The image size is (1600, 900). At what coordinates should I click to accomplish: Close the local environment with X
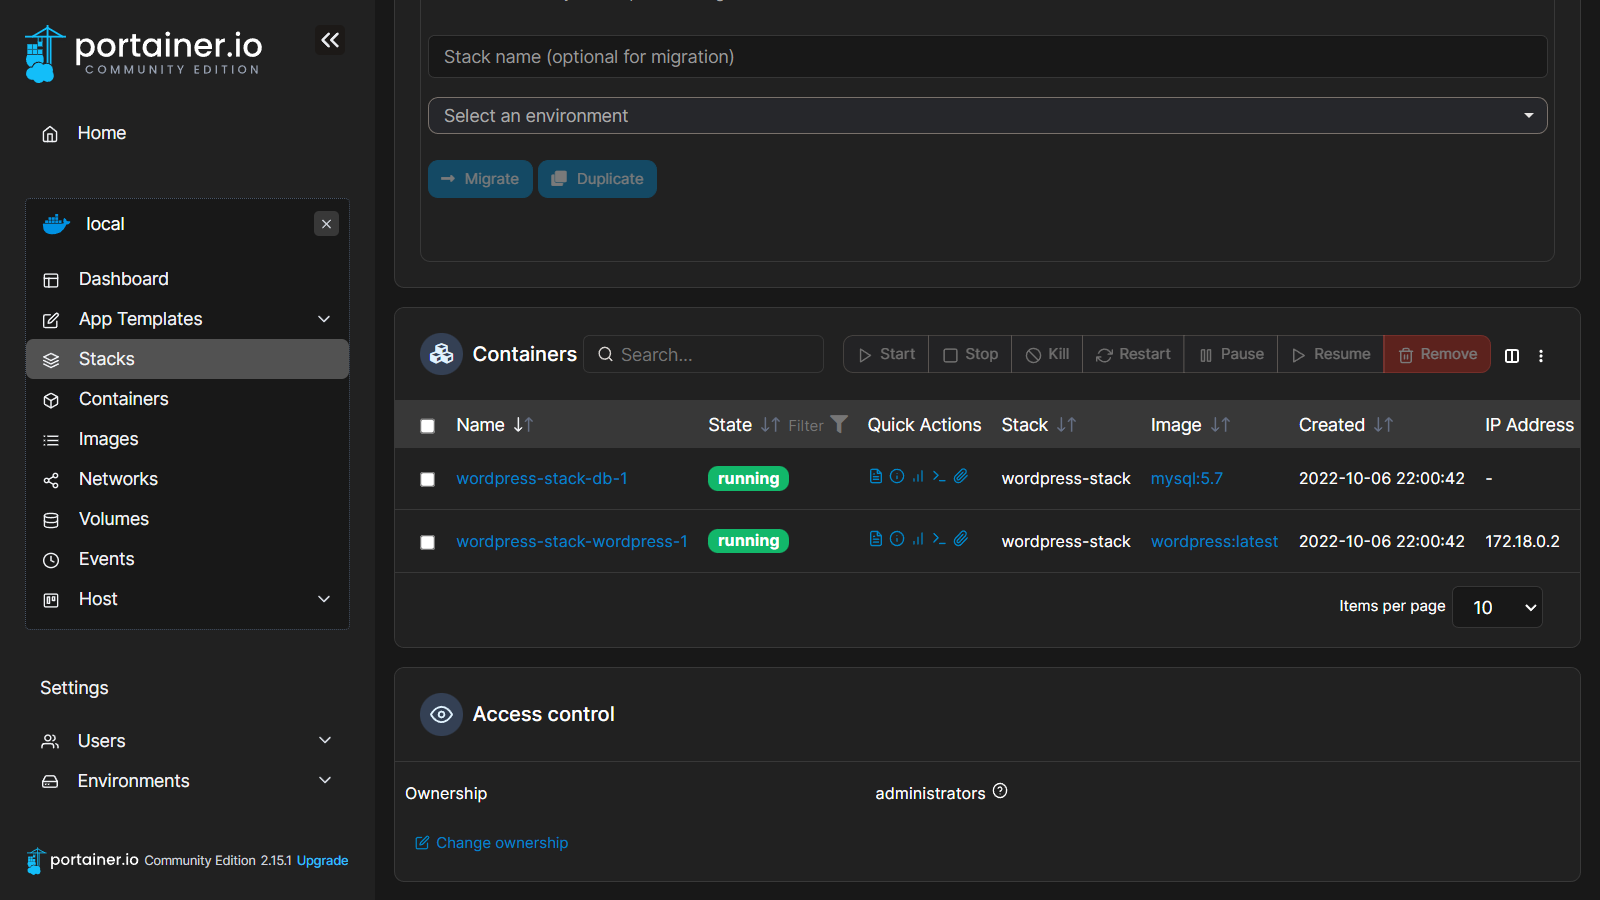pyautogui.click(x=326, y=224)
